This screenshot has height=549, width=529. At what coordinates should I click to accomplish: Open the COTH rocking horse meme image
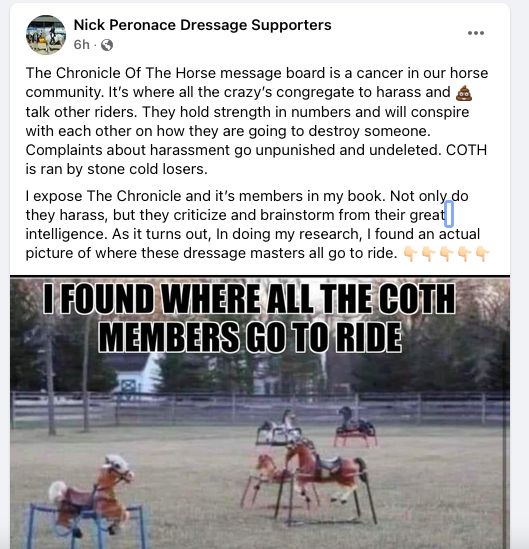coord(260,412)
